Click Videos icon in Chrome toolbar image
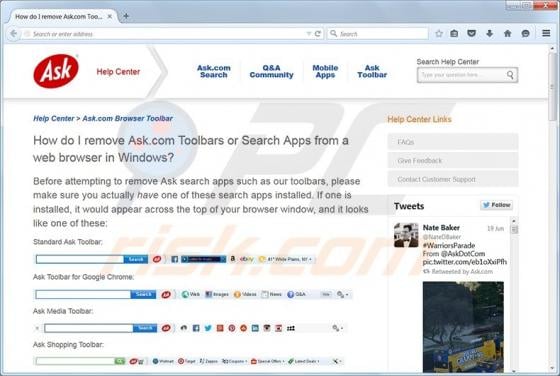Viewport: 560px width, 376px height. (237, 294)
